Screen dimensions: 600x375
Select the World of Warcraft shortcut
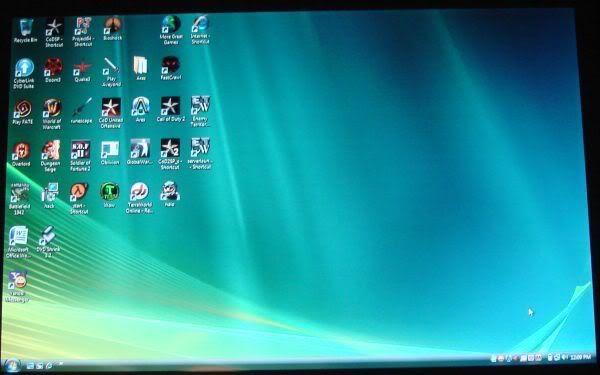coord(52,114)
